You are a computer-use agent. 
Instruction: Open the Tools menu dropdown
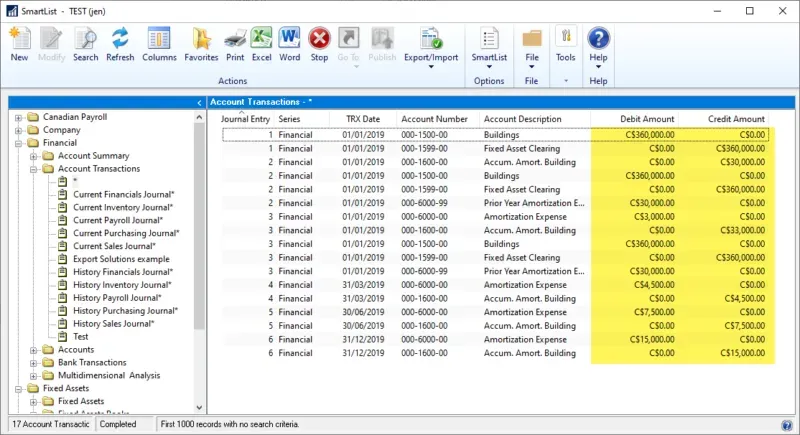[x=566, y=47]
